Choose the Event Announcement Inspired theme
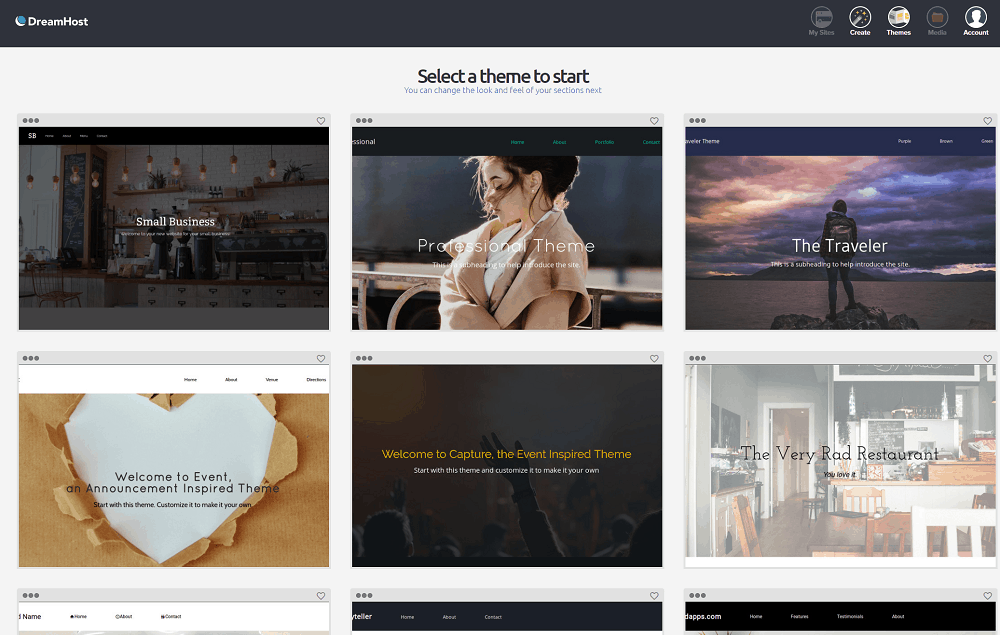Viewport: 1000px width, 635px height. pyautogui.click(x=173, y=465)
